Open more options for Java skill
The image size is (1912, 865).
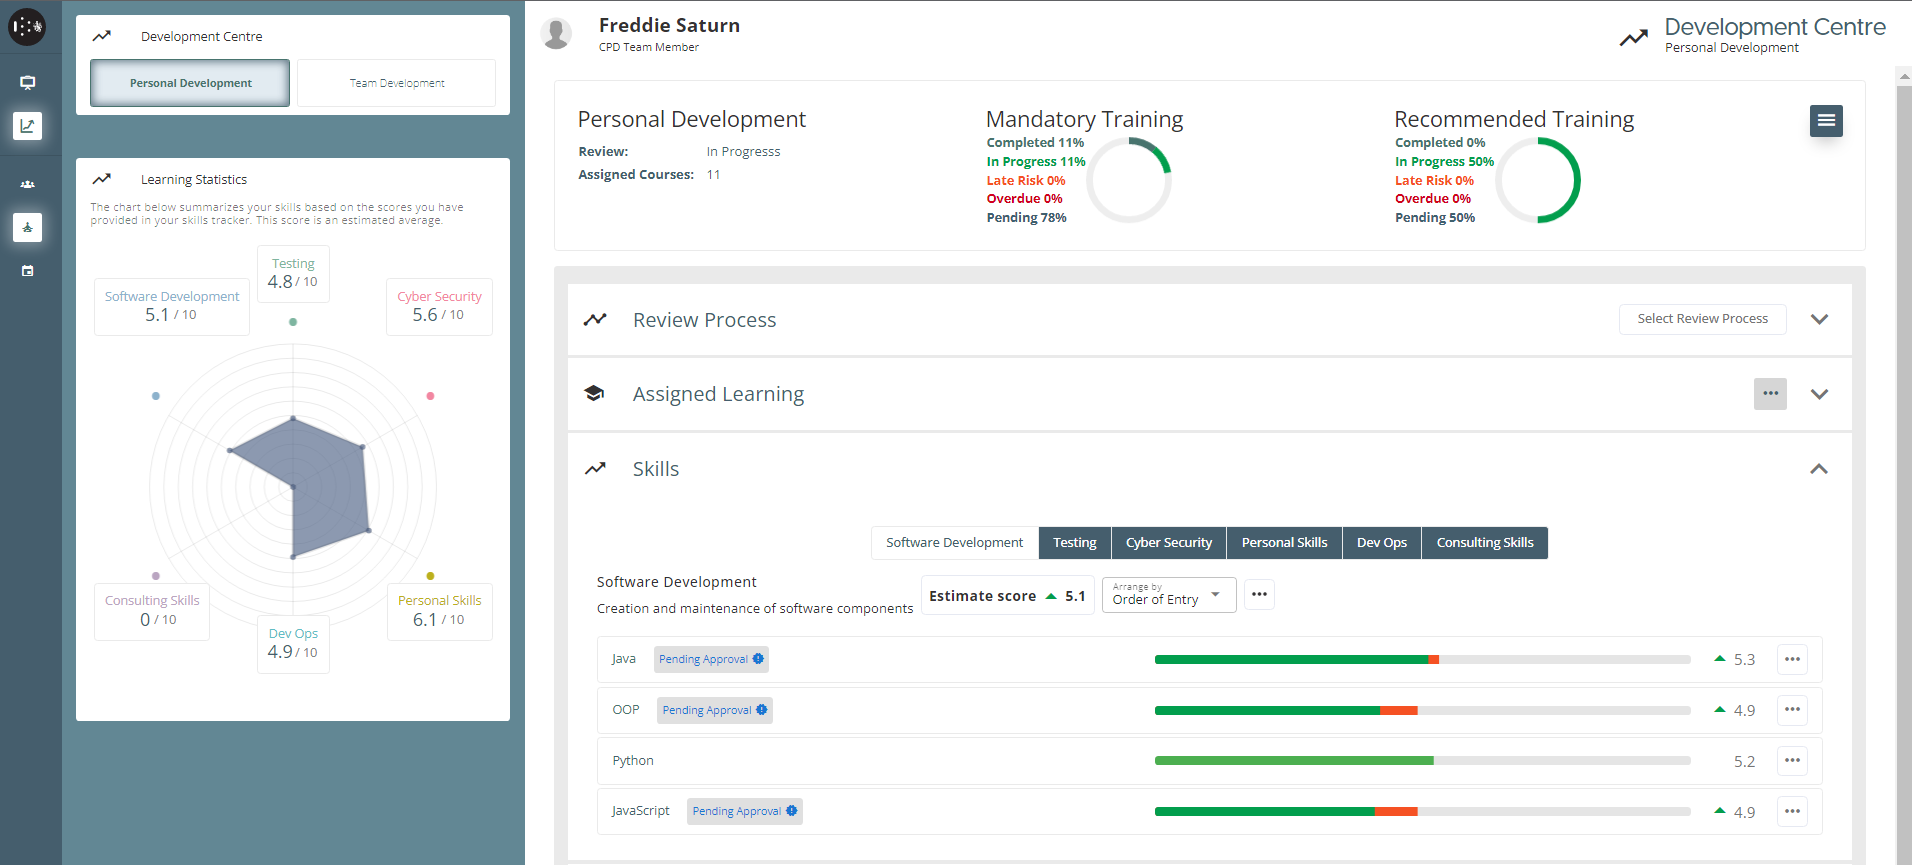(1792, 659)
